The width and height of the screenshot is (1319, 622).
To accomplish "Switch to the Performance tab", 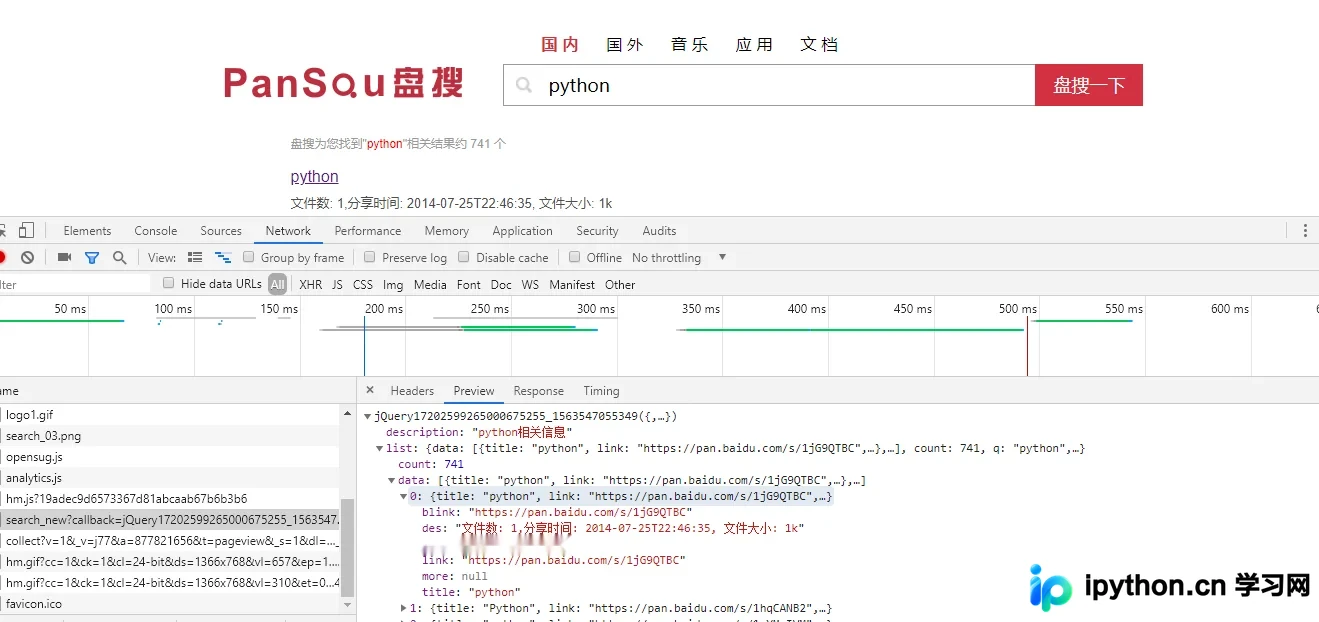I will (368, 231).
